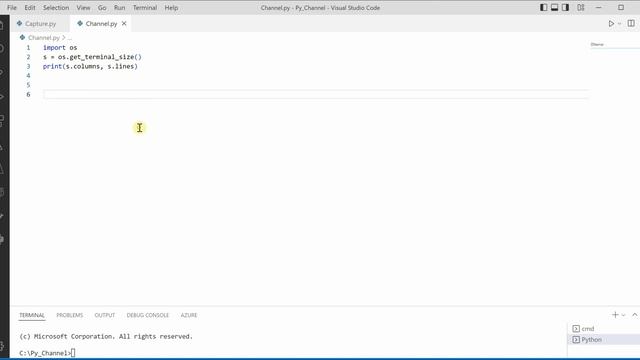This screenshot has height=360, width=640.
Task: Focus the terminal prompt C:\Py_Channel>
Action: pyautogui.click(x=45, y=353)
